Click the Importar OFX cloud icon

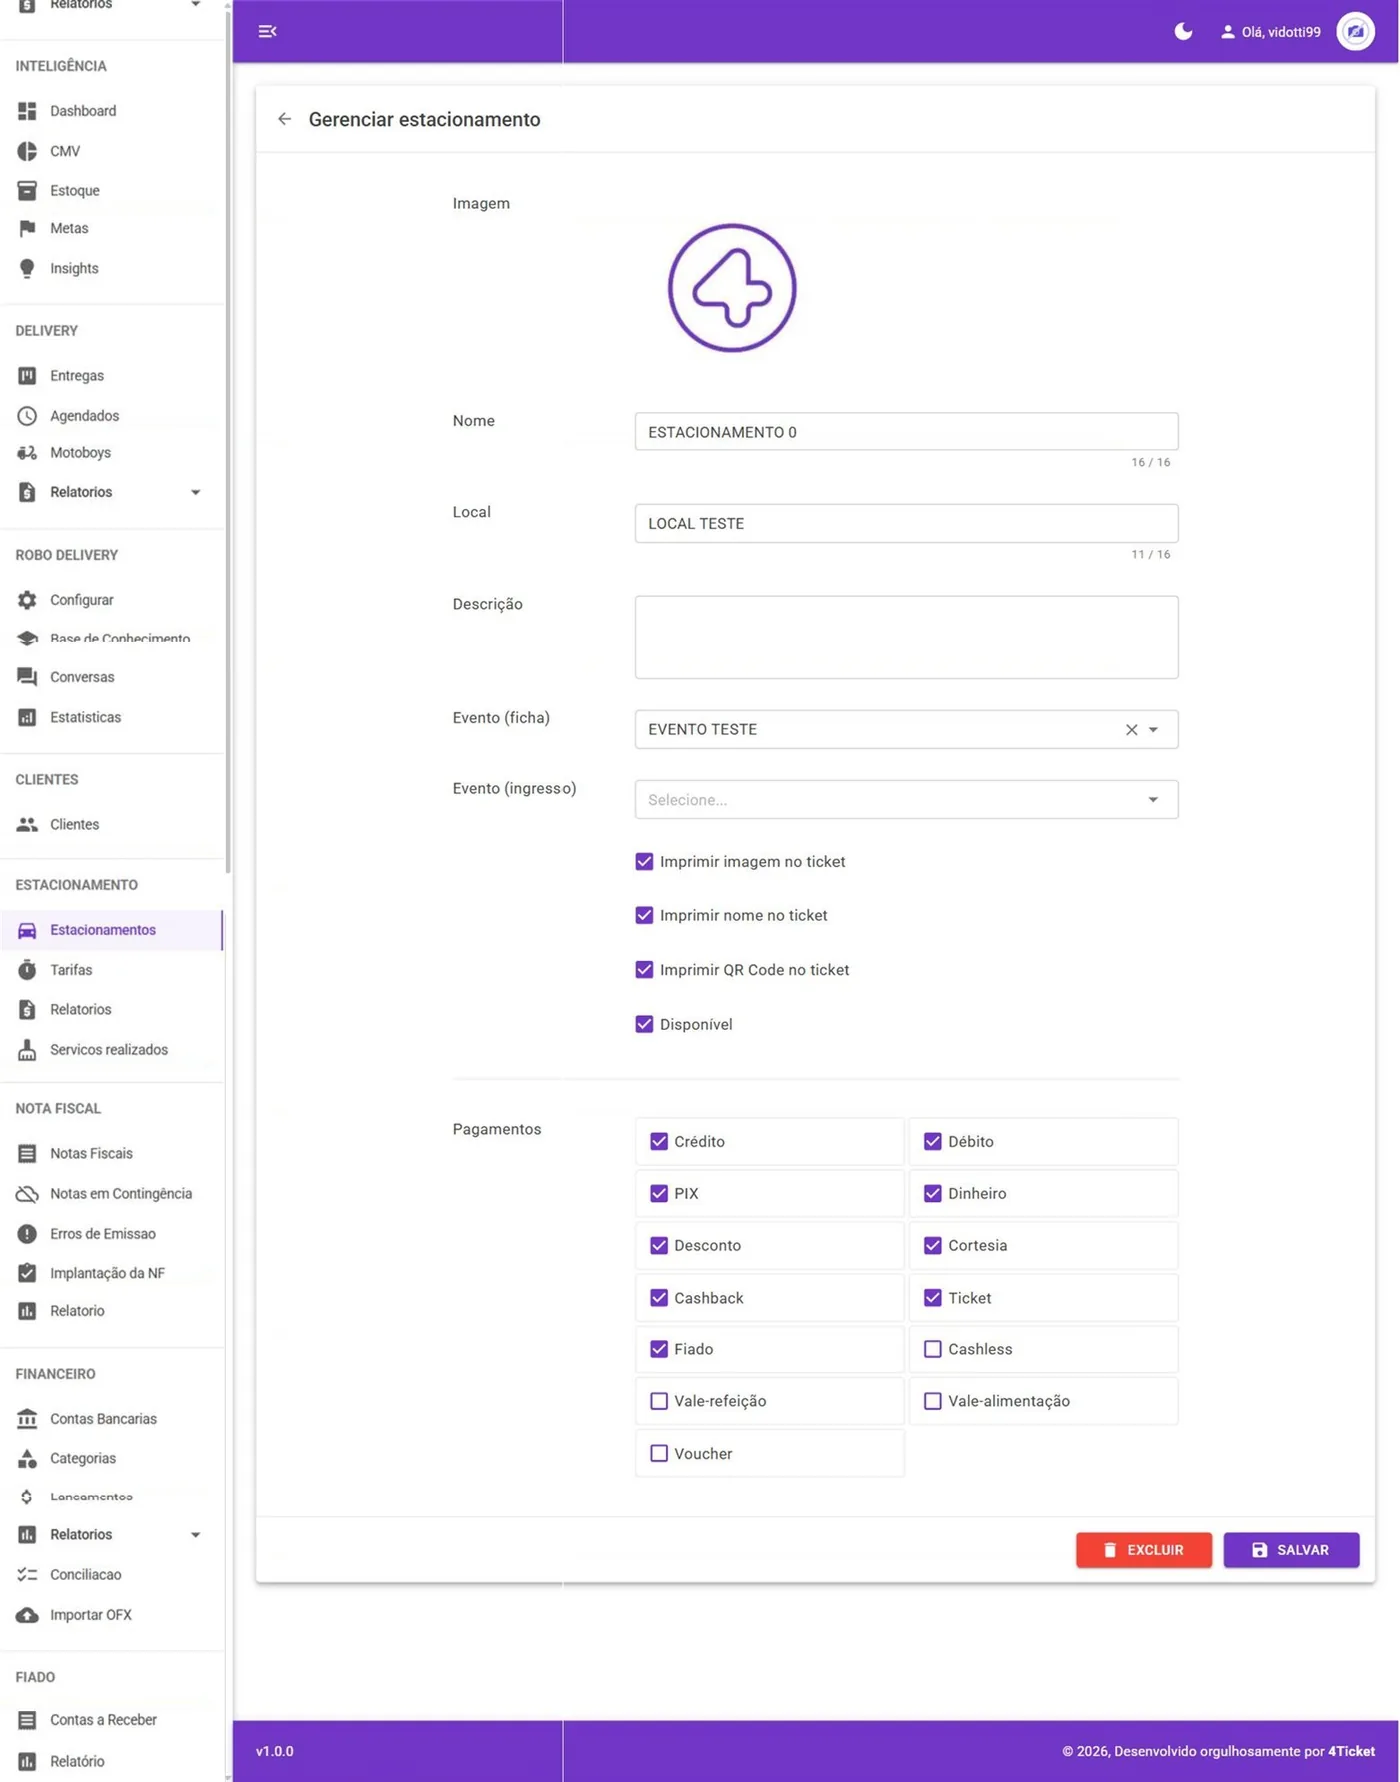pos(27,1615)
